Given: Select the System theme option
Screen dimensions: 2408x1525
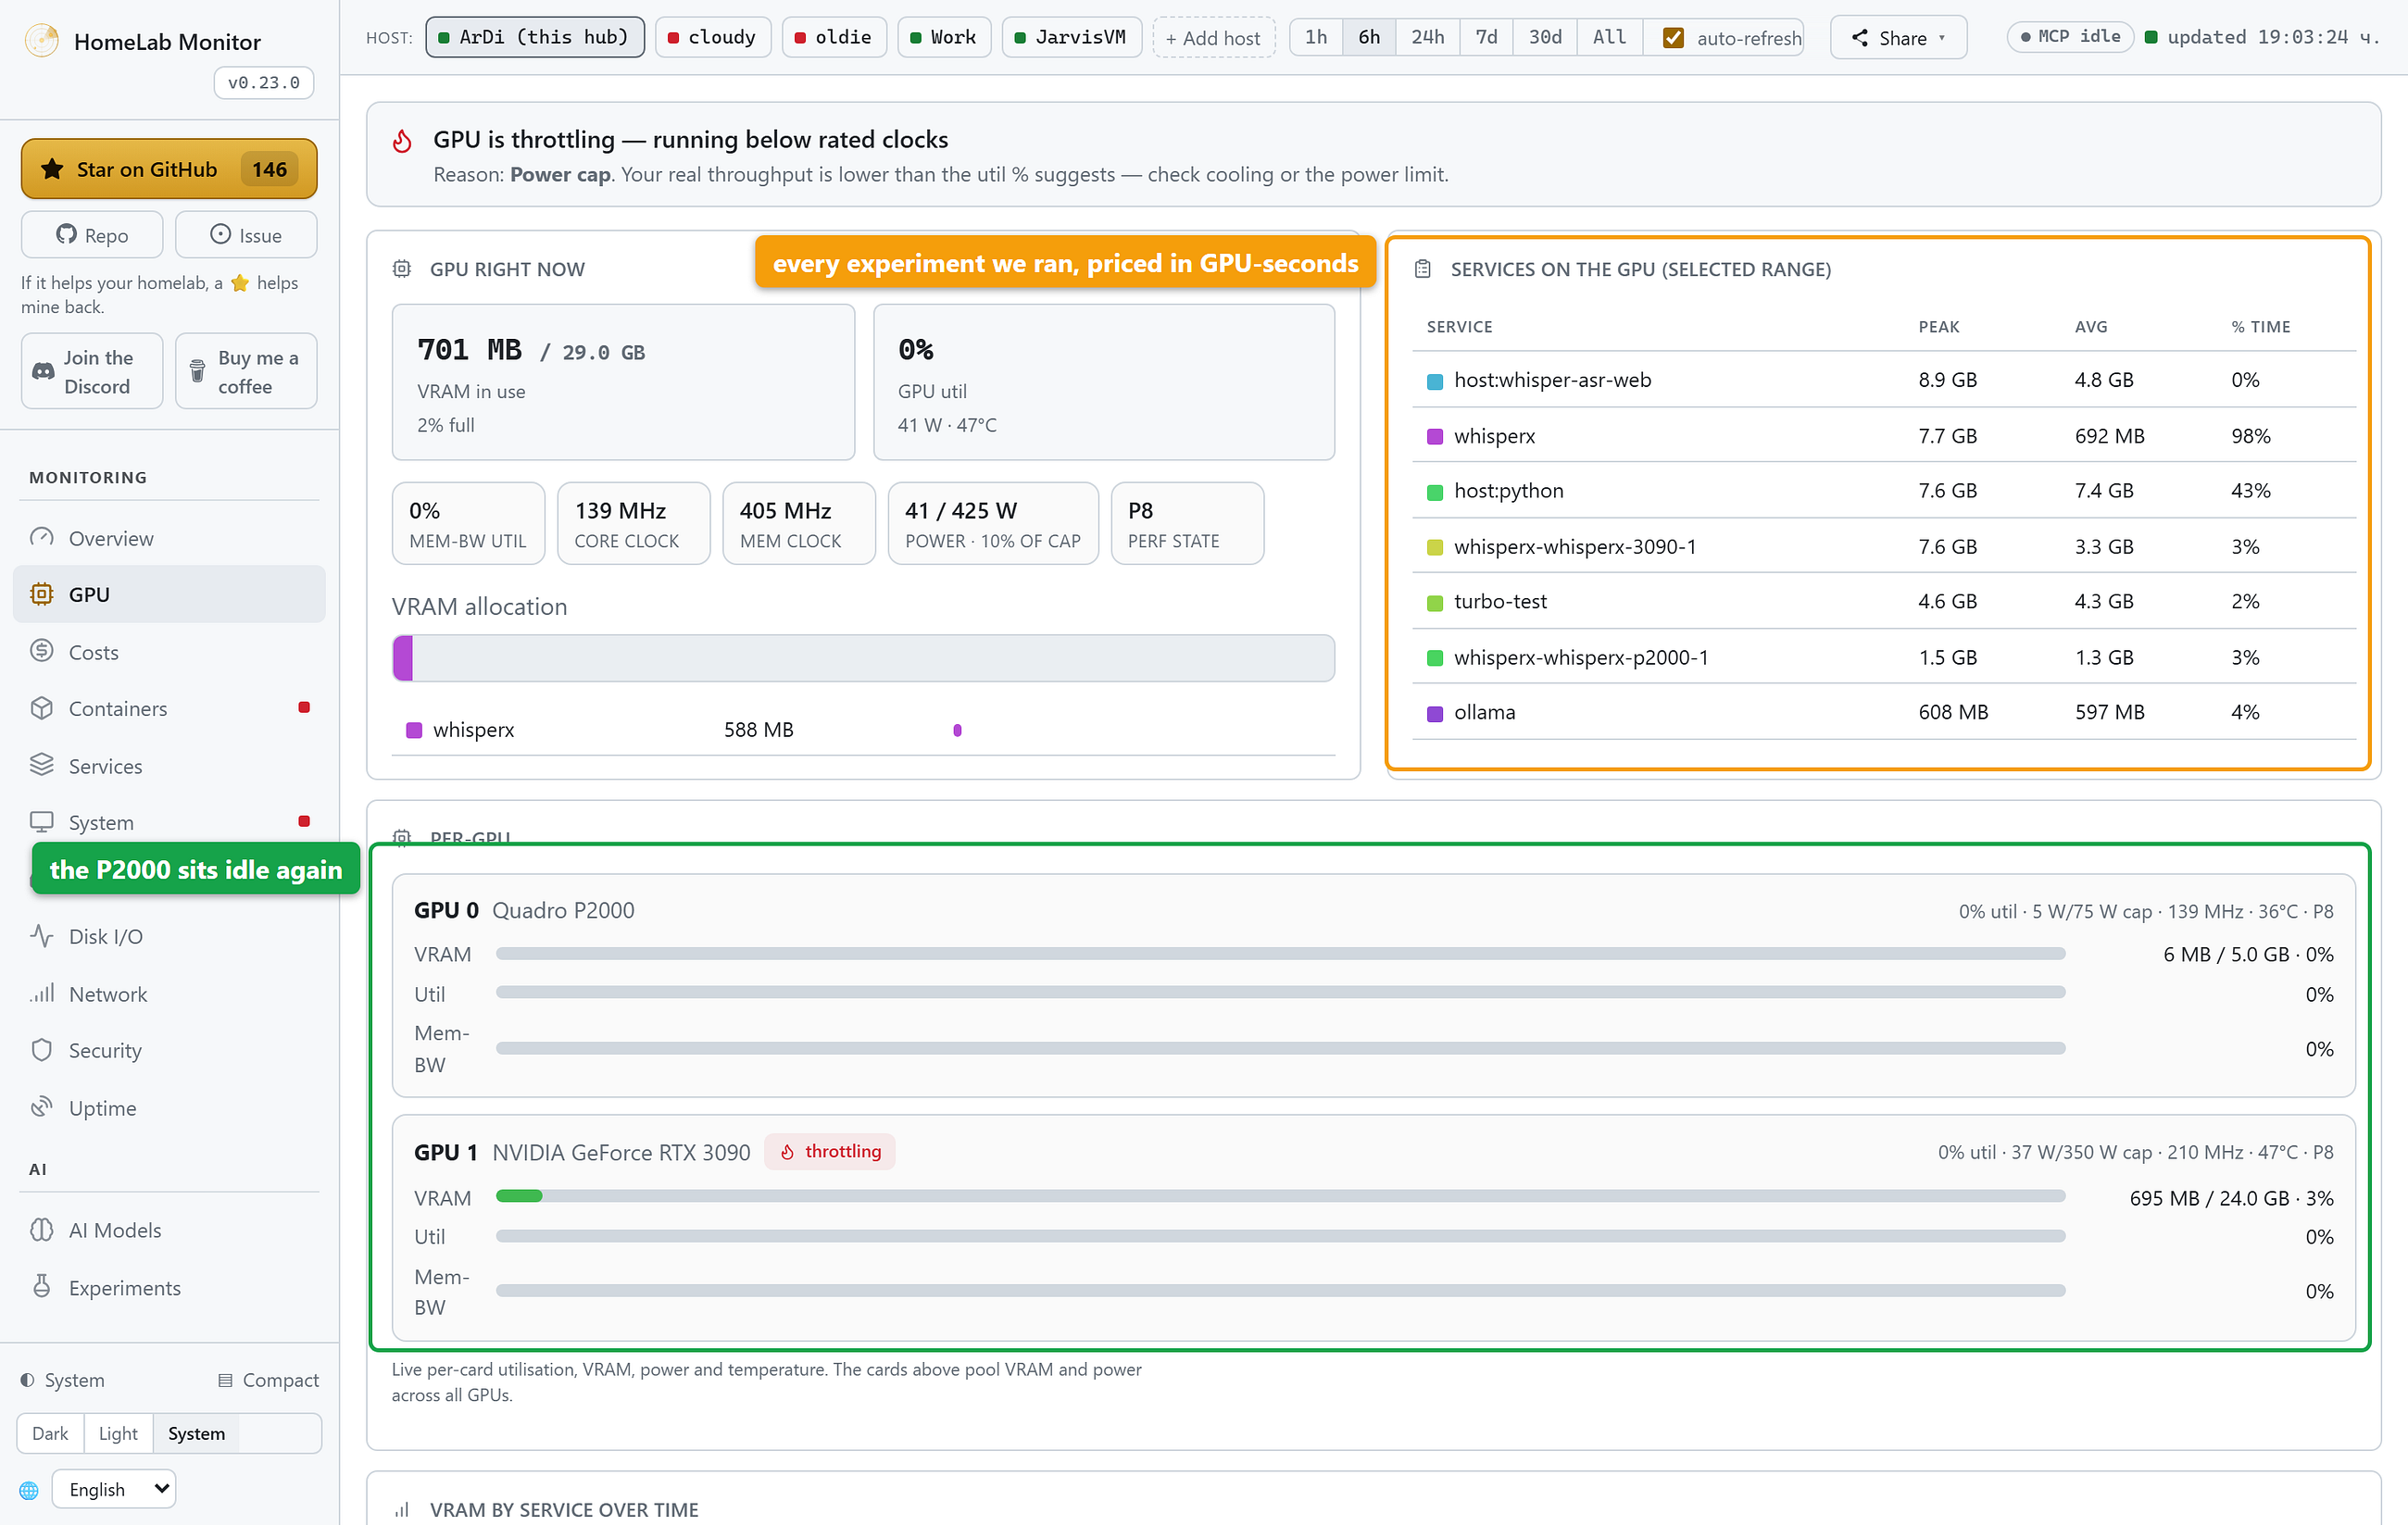Looking at the screenshot, I should point(196,1433).
